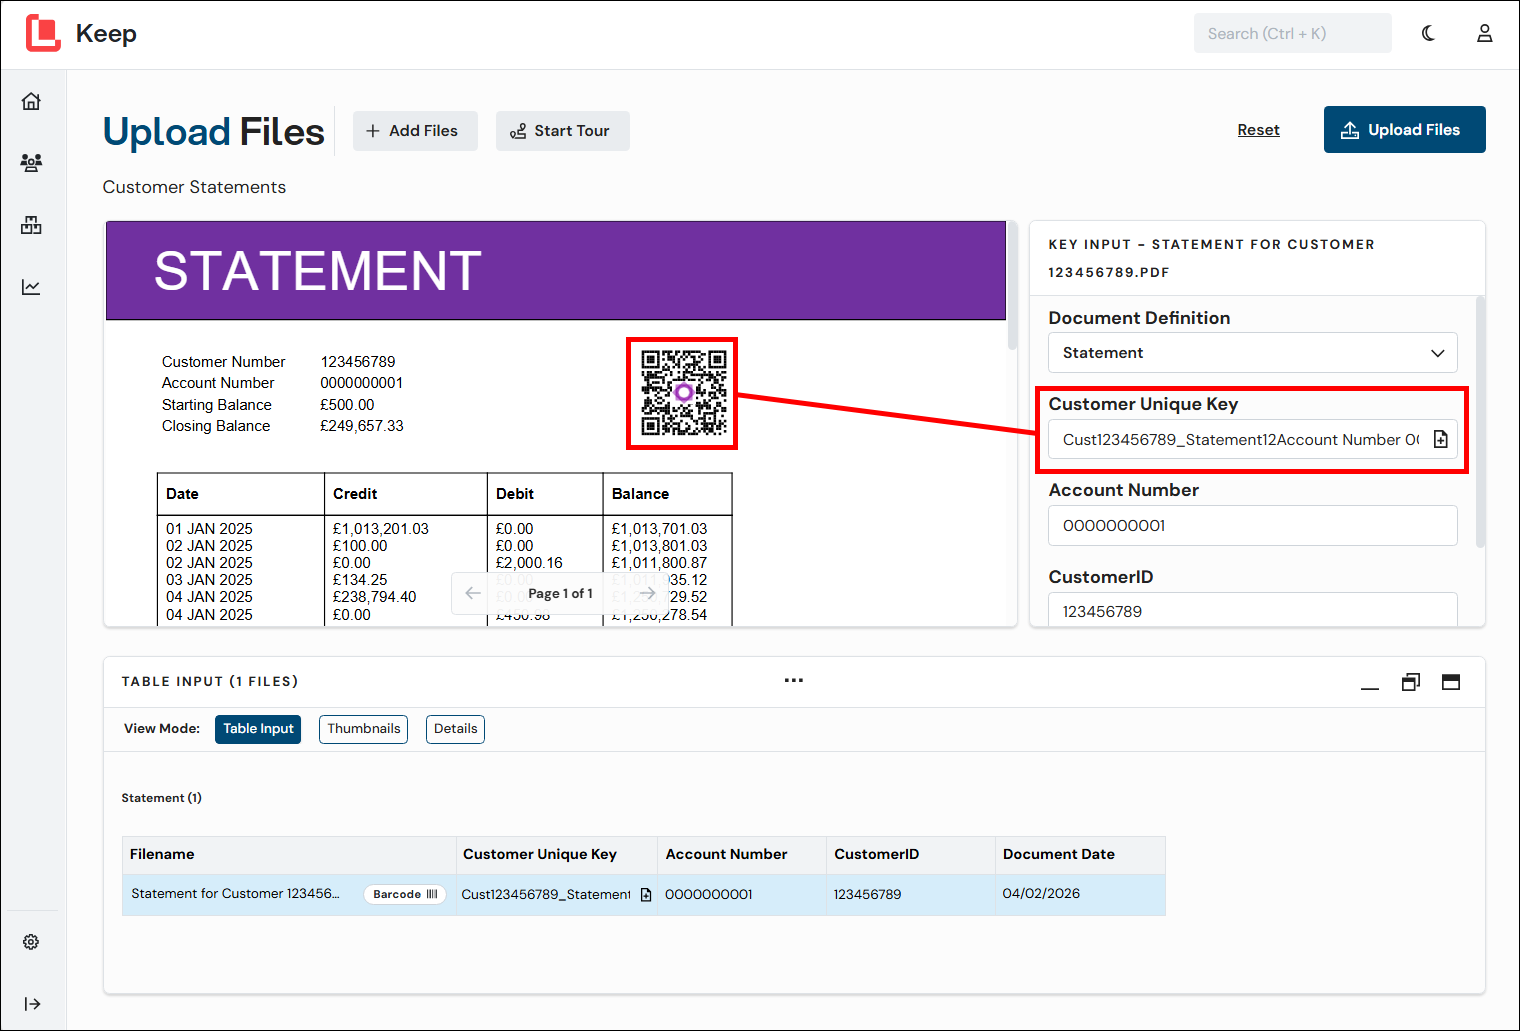Open the Home sidebar icon
The image size is (1520, 1031).
point(32,101)
